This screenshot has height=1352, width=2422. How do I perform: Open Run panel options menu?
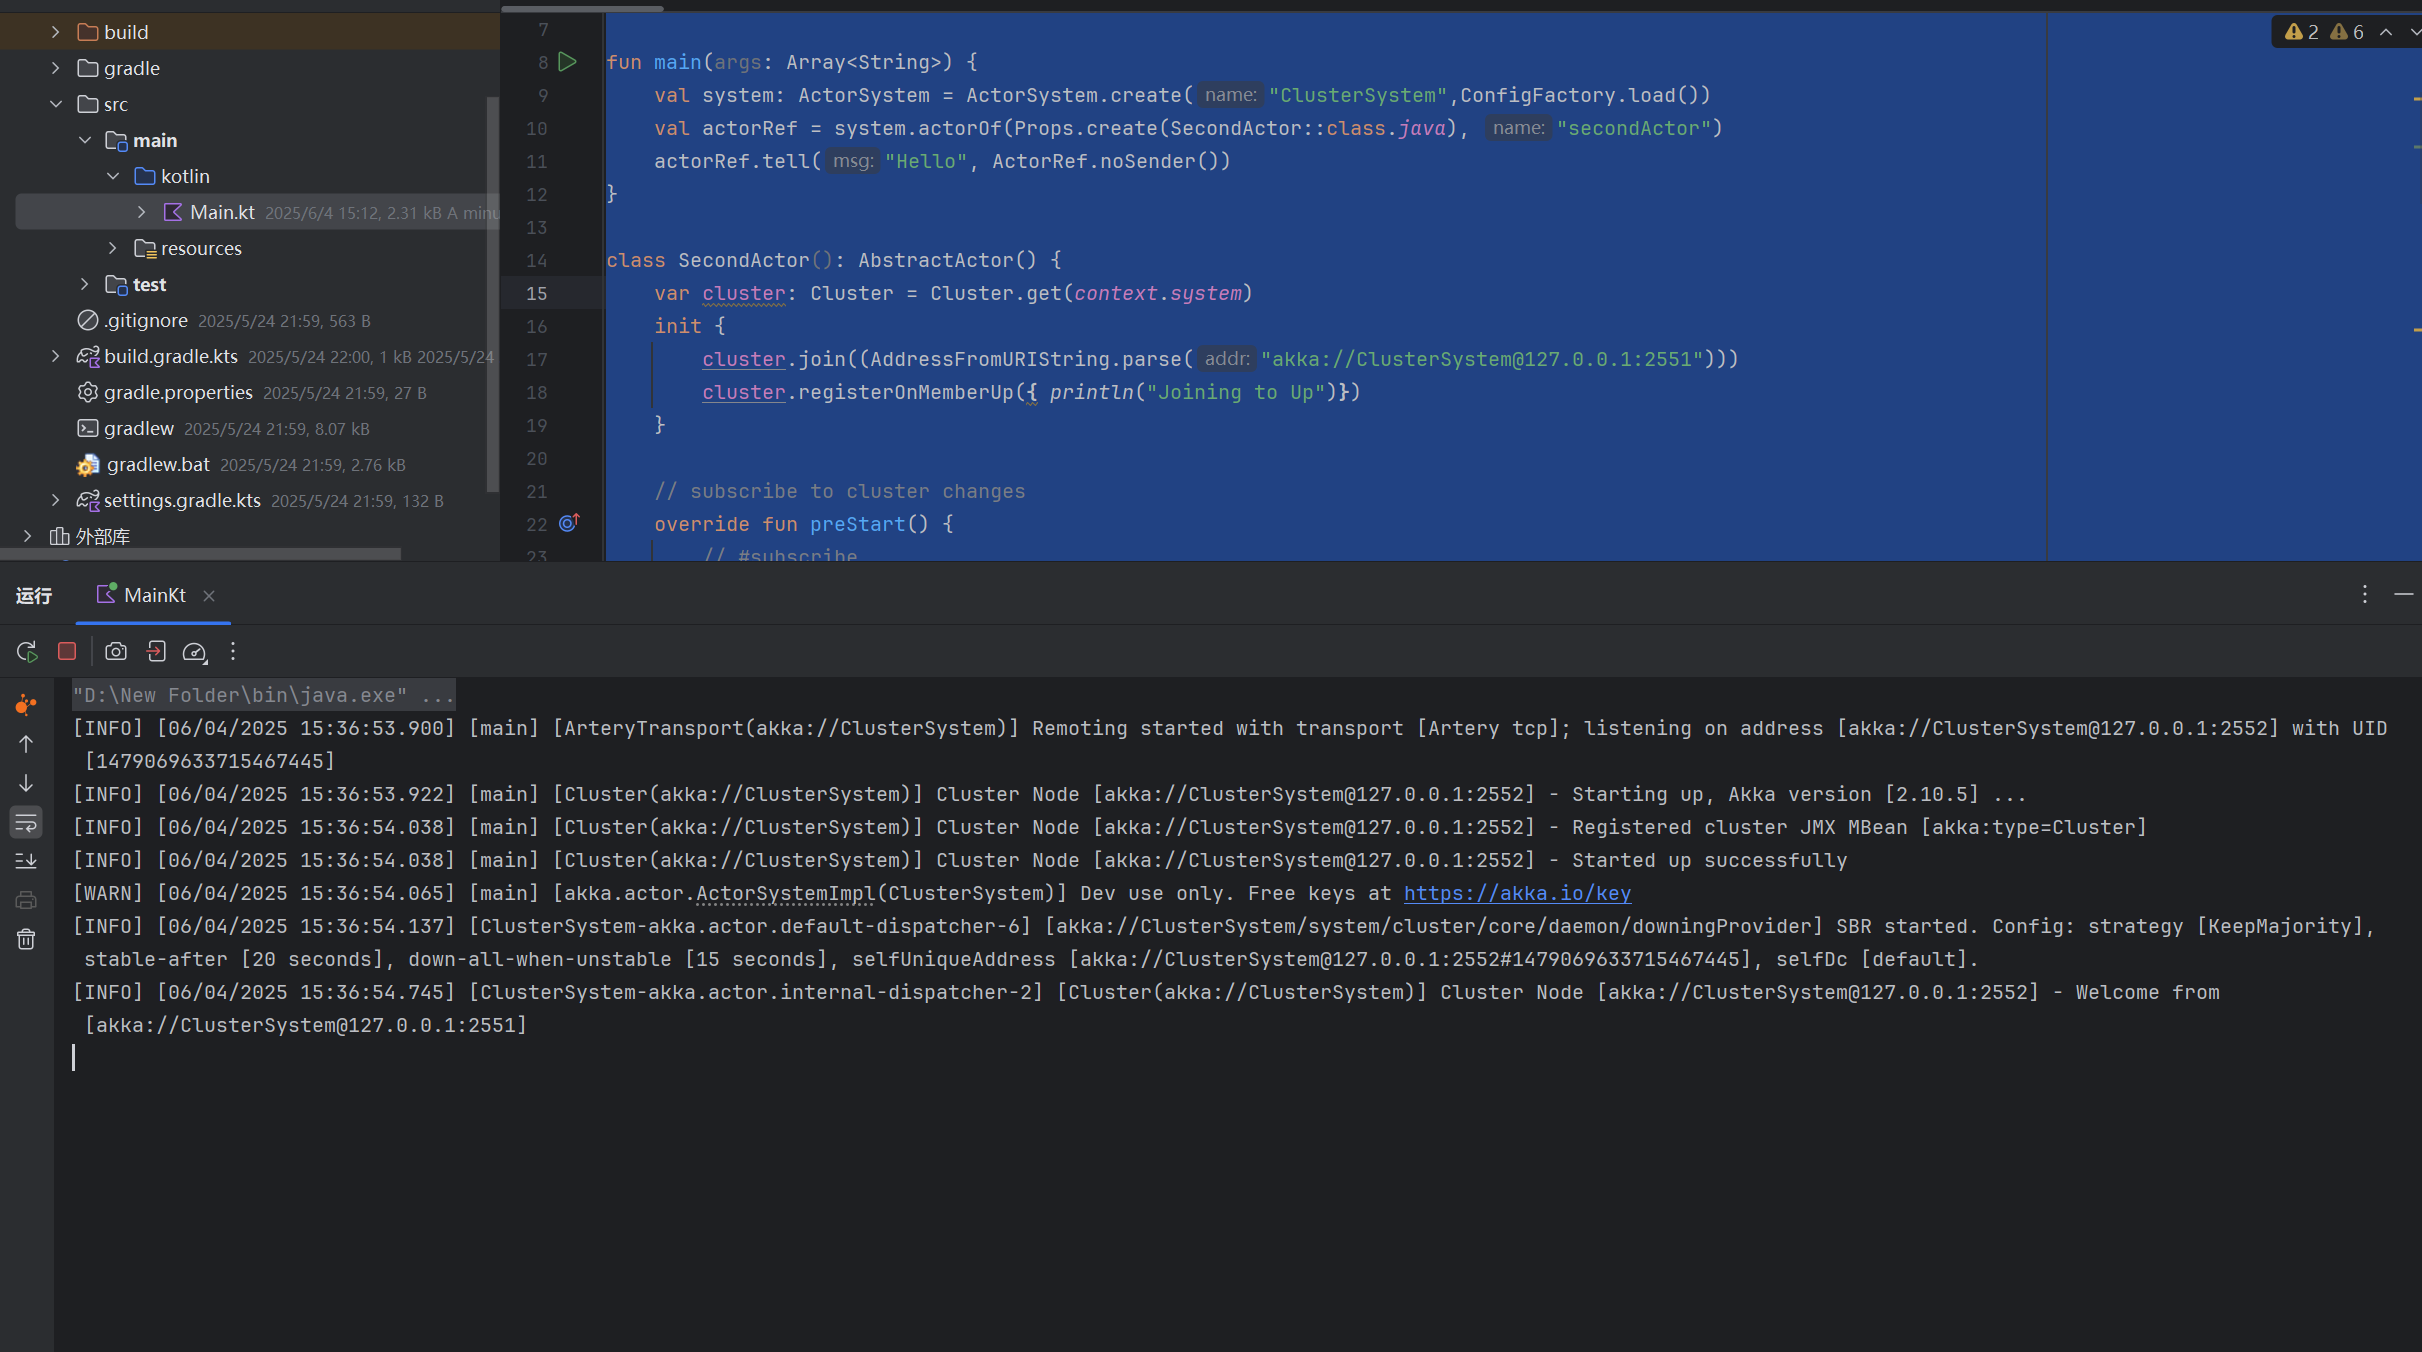click(2364, 594)
